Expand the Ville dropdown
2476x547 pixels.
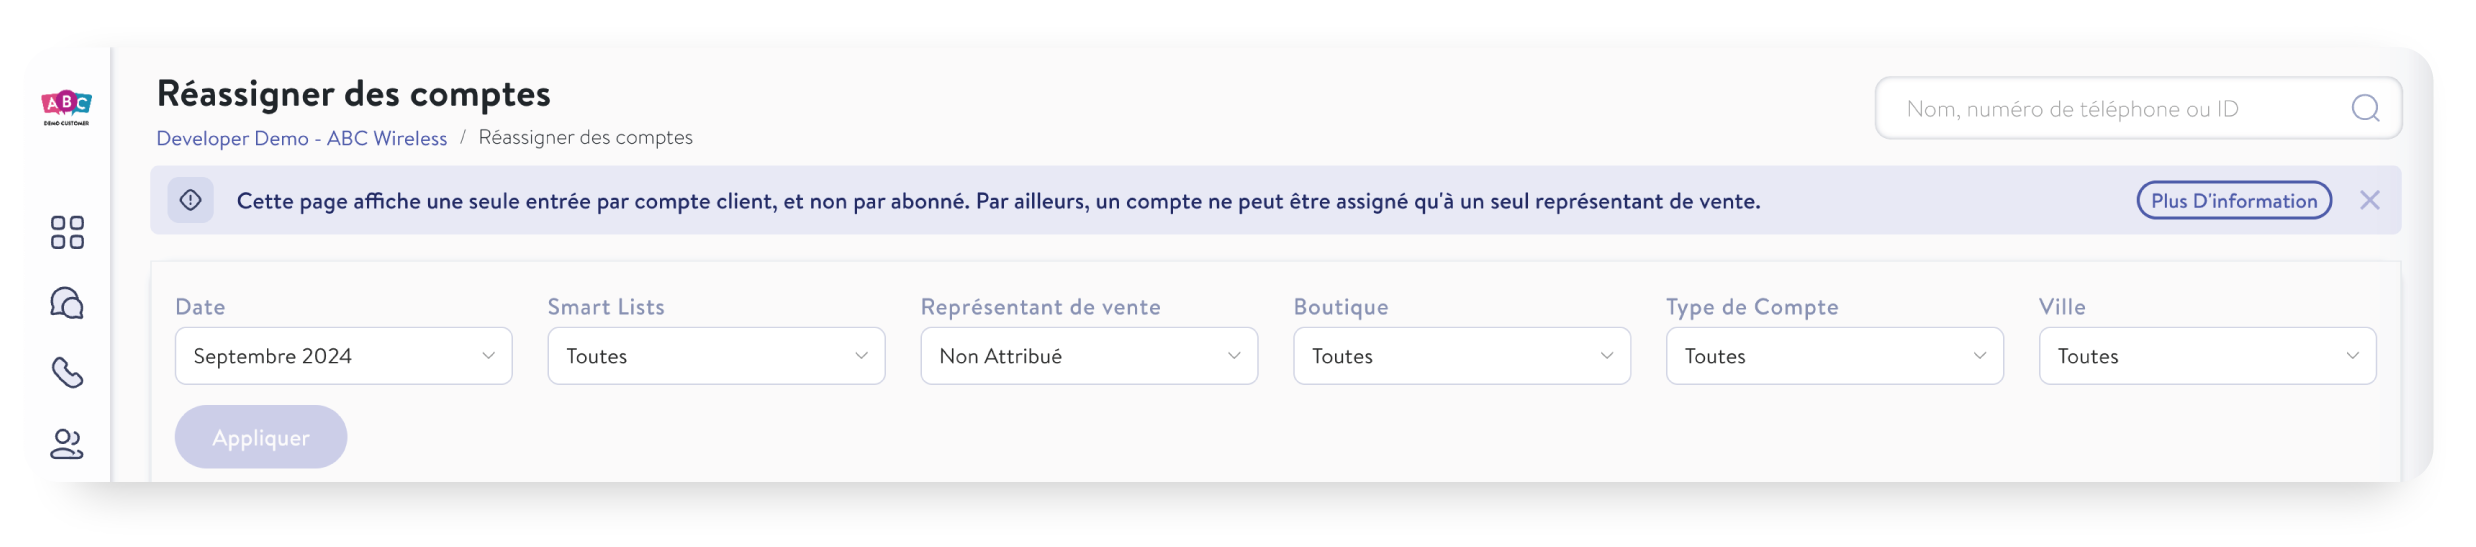[2208, 356]
